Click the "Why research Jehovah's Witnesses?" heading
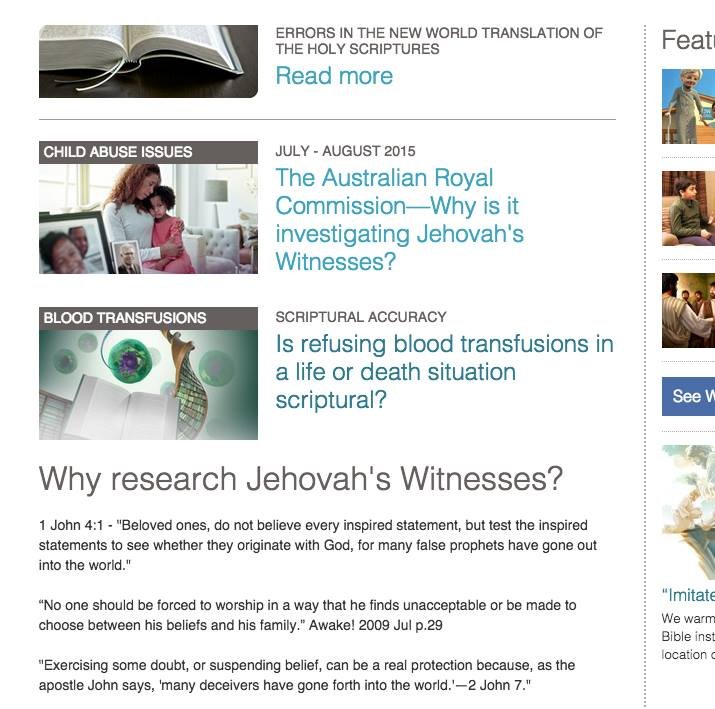This screenshot has height=709, width=715. pos(301,479)
